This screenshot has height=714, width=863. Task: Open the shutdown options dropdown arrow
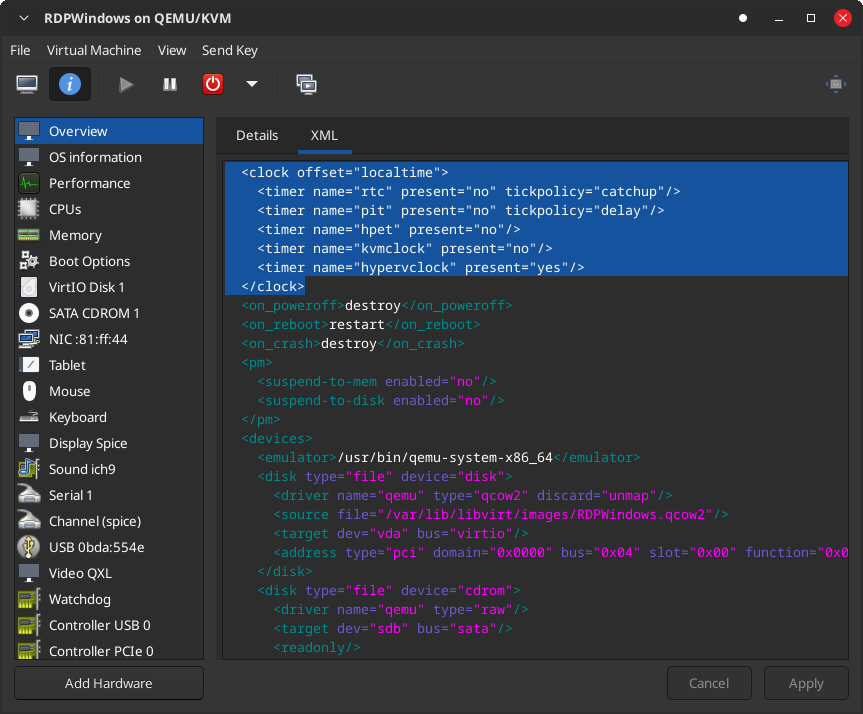(x=252, y=84)
